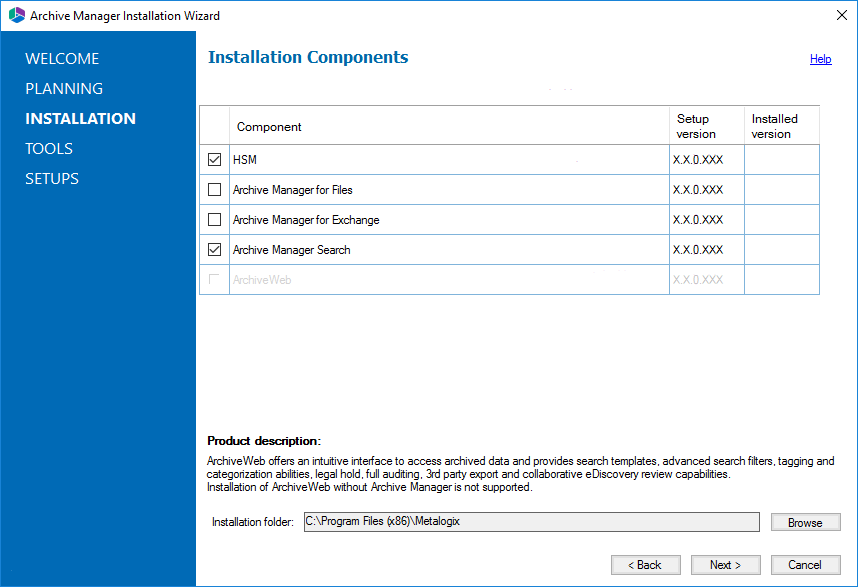Select the INSTALLATION sidebar item
Viewport: 858px width, 587px height.
coord(80,119)
